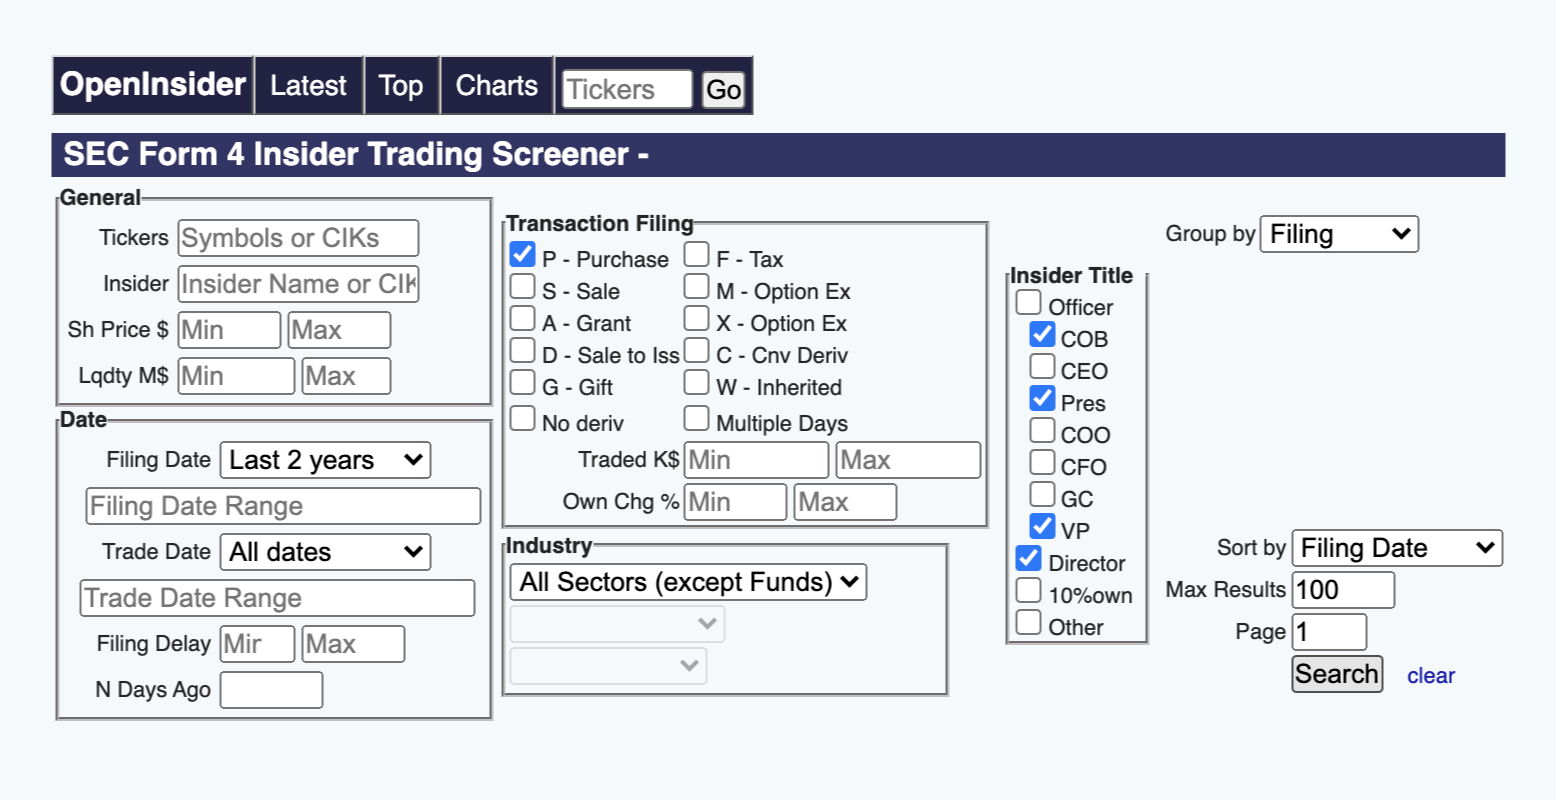Check the F - Tax checkbox
This screenshot has height=800, width=1556.
[697, 254]
